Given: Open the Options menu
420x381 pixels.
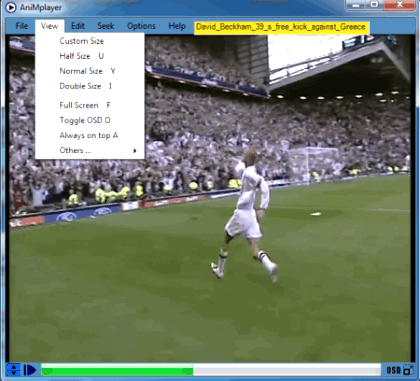Looking at the screenshot, I should point(141,26).
